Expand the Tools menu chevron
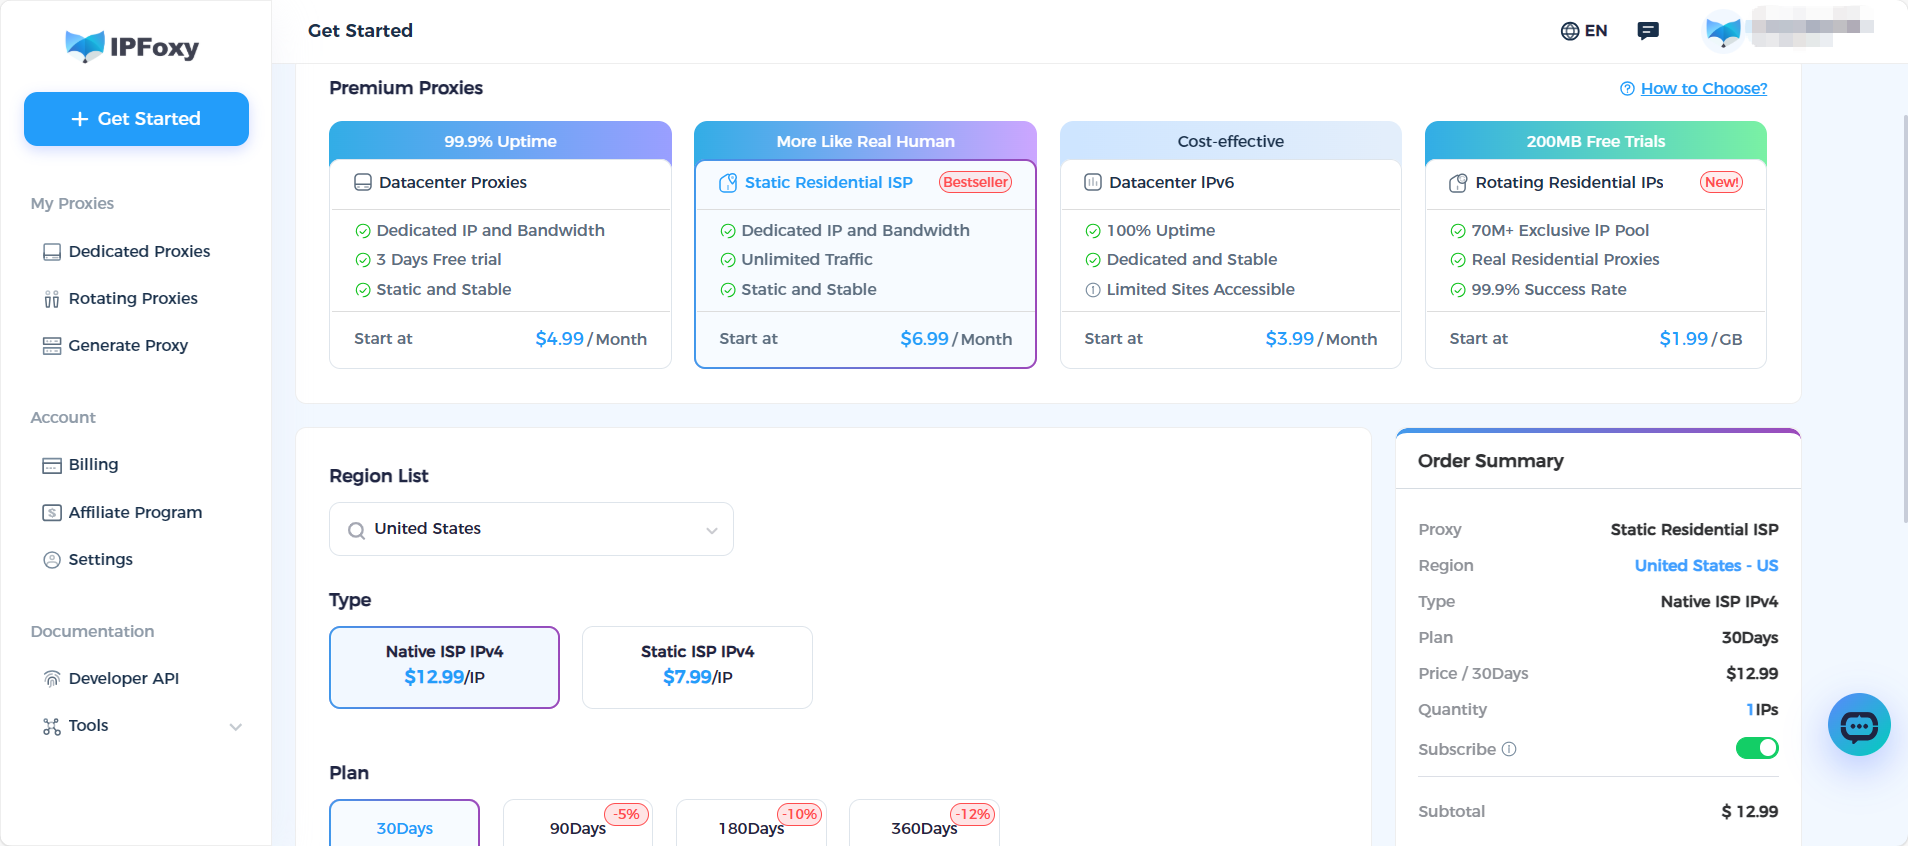This screenshot has height=846, width=1908. pyautogui.click(x=236, y=727)
